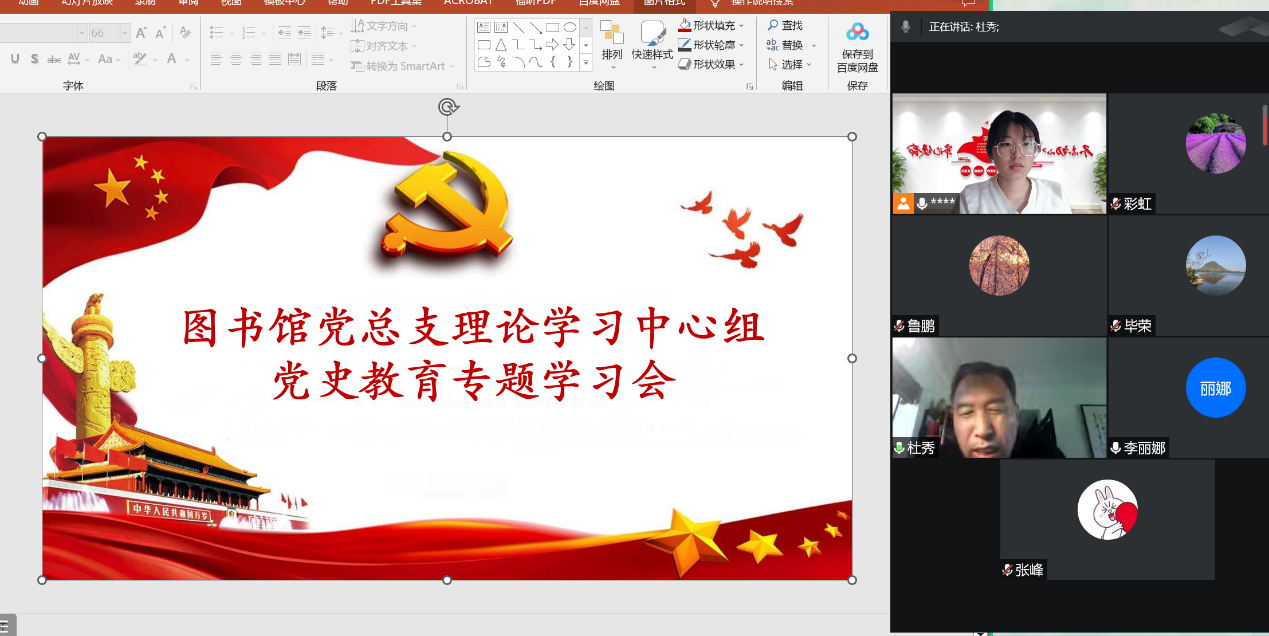Open 快速样式 quick styles gallery
1269x636 pixels.
(652, 44)
